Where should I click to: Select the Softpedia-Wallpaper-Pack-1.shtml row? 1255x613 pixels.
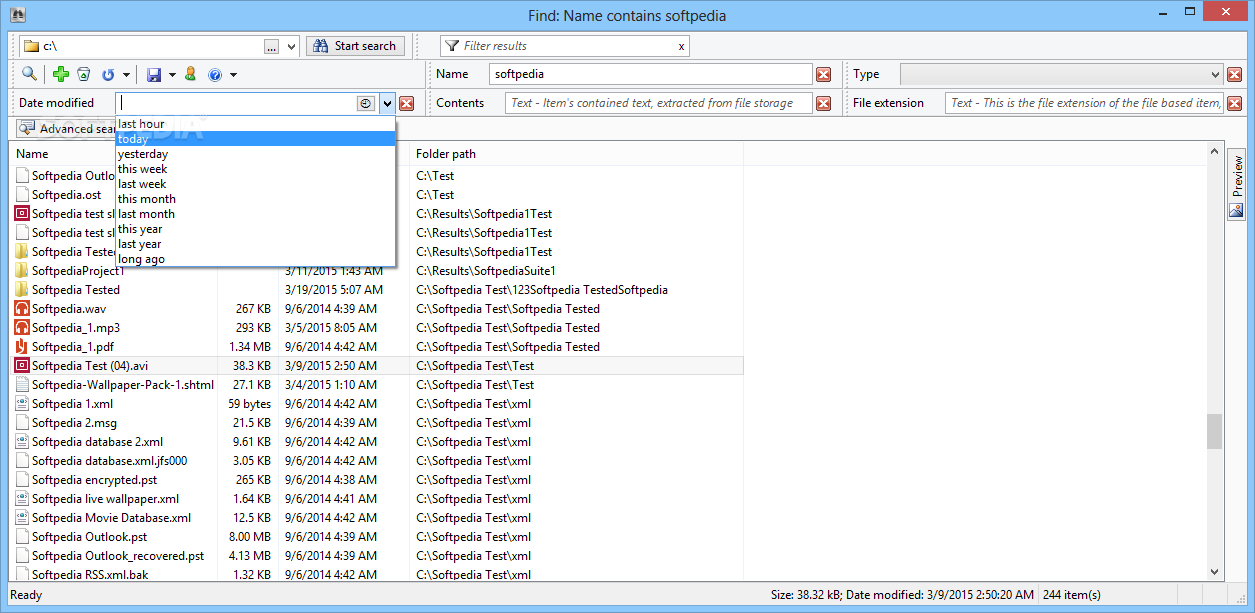tap(377, 385)
